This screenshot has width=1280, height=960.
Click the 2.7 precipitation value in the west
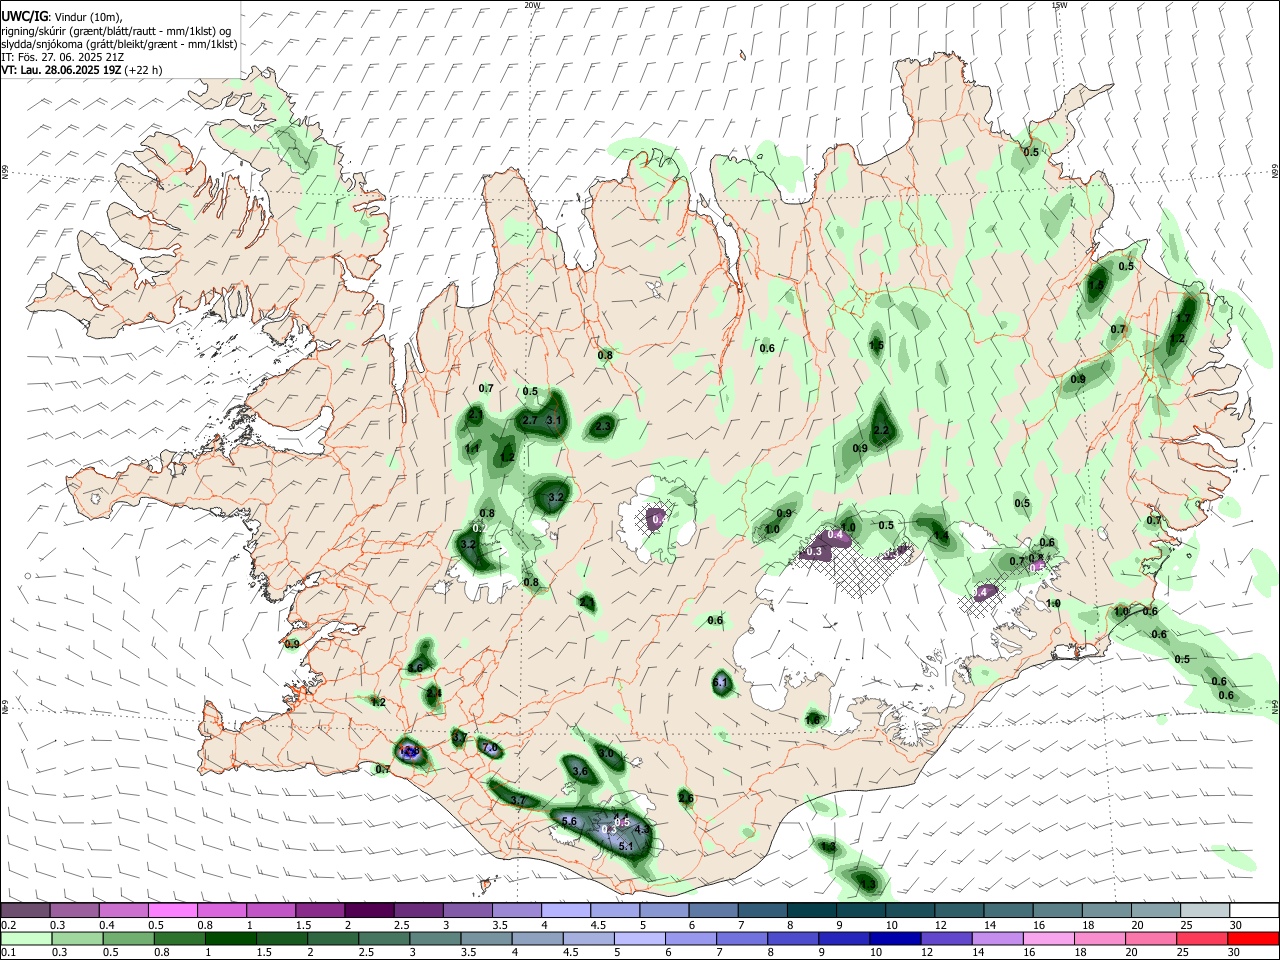tap(530, 421)
